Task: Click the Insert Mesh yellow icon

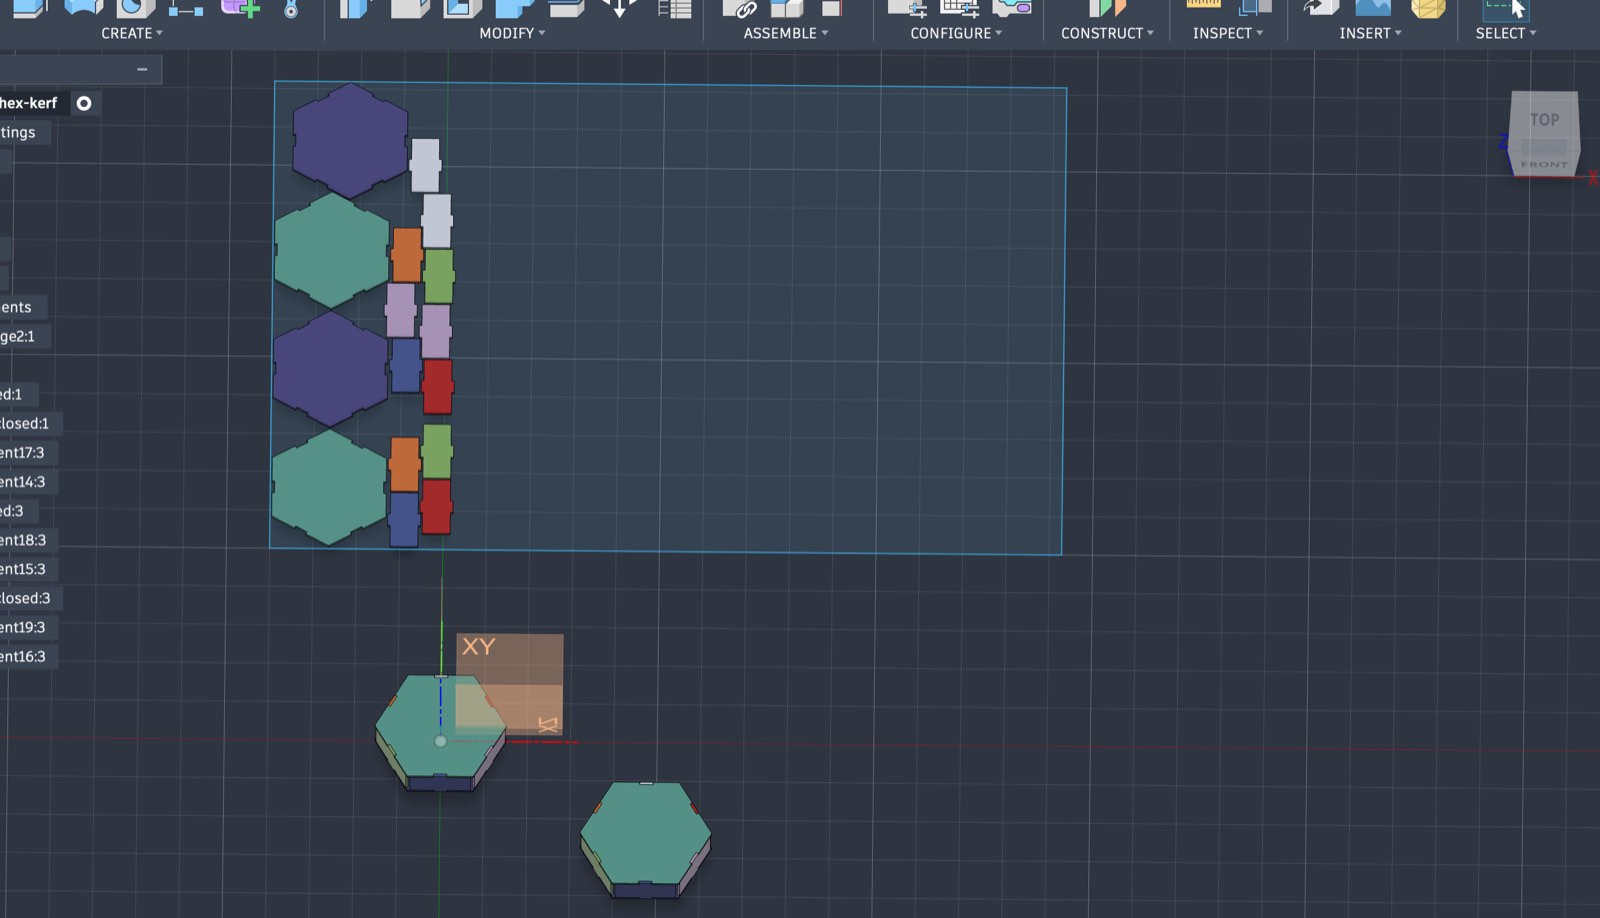Action: pos(1428,8)
